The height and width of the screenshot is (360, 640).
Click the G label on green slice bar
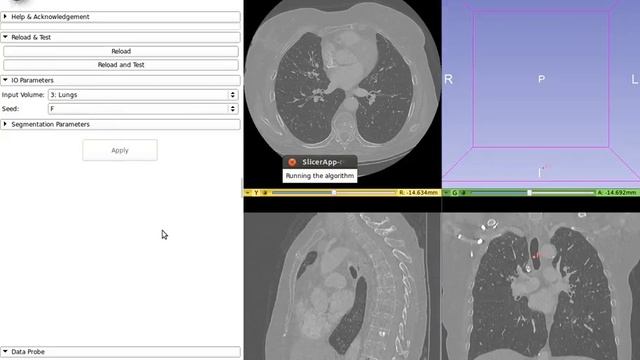point(454,192)
